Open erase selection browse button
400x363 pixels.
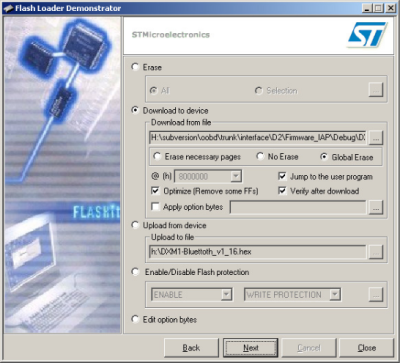point(376,90)
